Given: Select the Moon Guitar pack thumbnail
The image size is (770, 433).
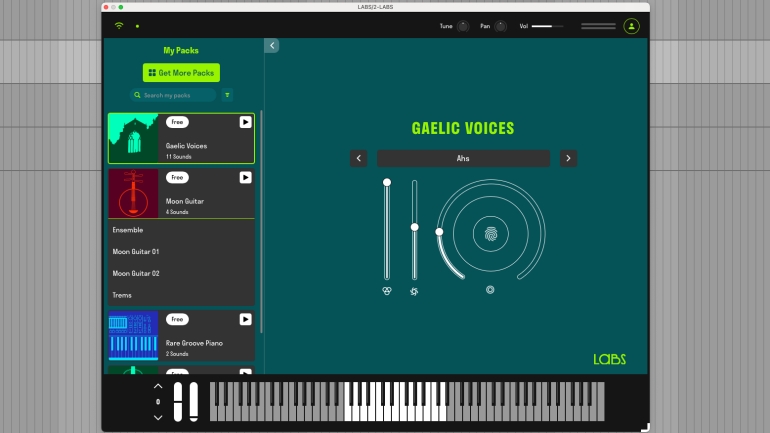Looking at the screenshot, I should coord(134,193).
